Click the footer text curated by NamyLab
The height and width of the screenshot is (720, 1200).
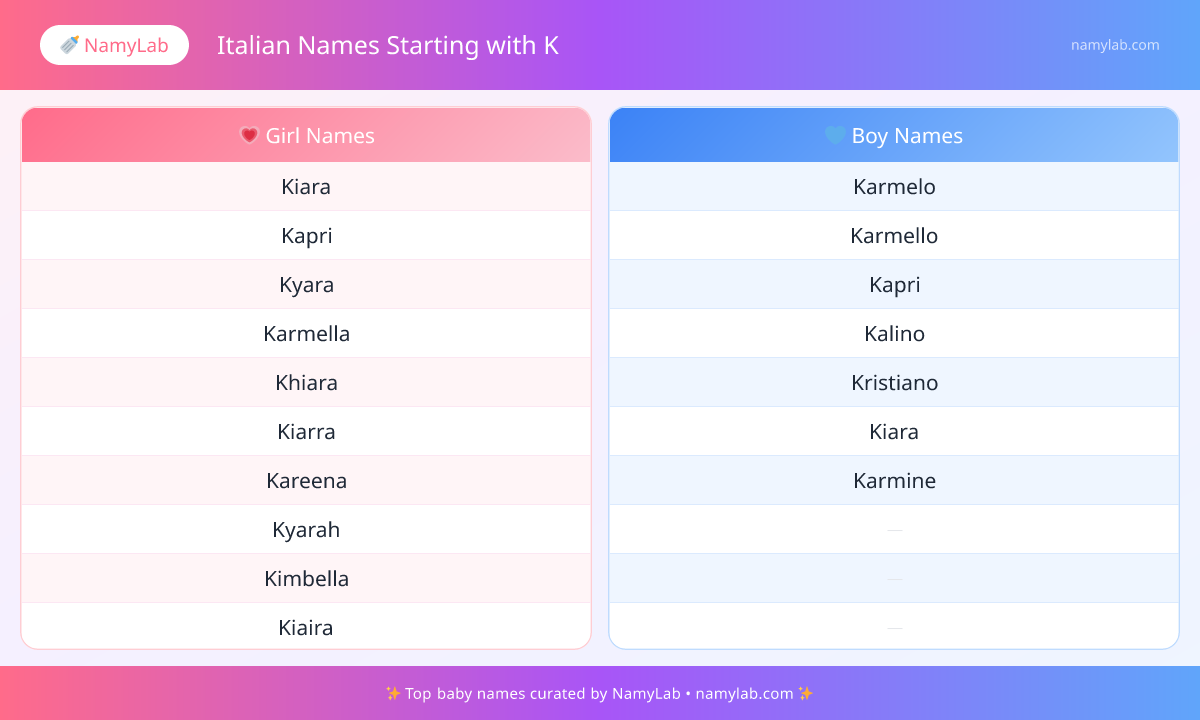[600, 693]
